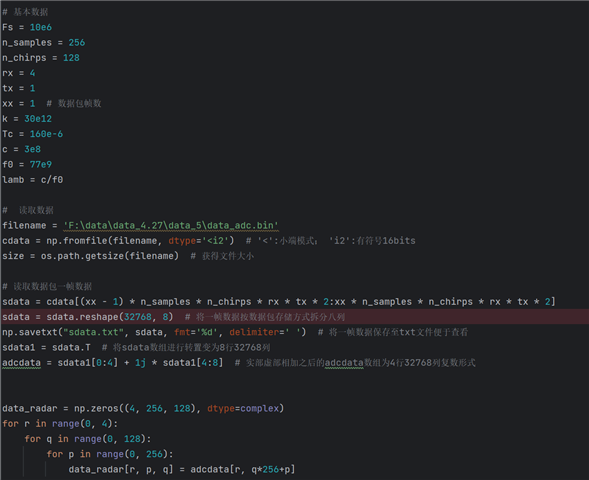Screen dimensions: 589x480
Task: Click the delimiter=' ' argument
Action: (x=265, y=332)
